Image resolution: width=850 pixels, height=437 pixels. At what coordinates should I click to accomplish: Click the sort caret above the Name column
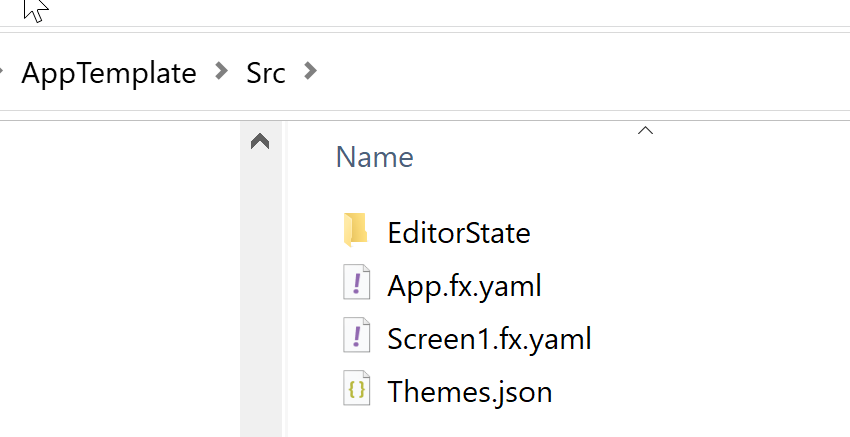click(645, 130)
